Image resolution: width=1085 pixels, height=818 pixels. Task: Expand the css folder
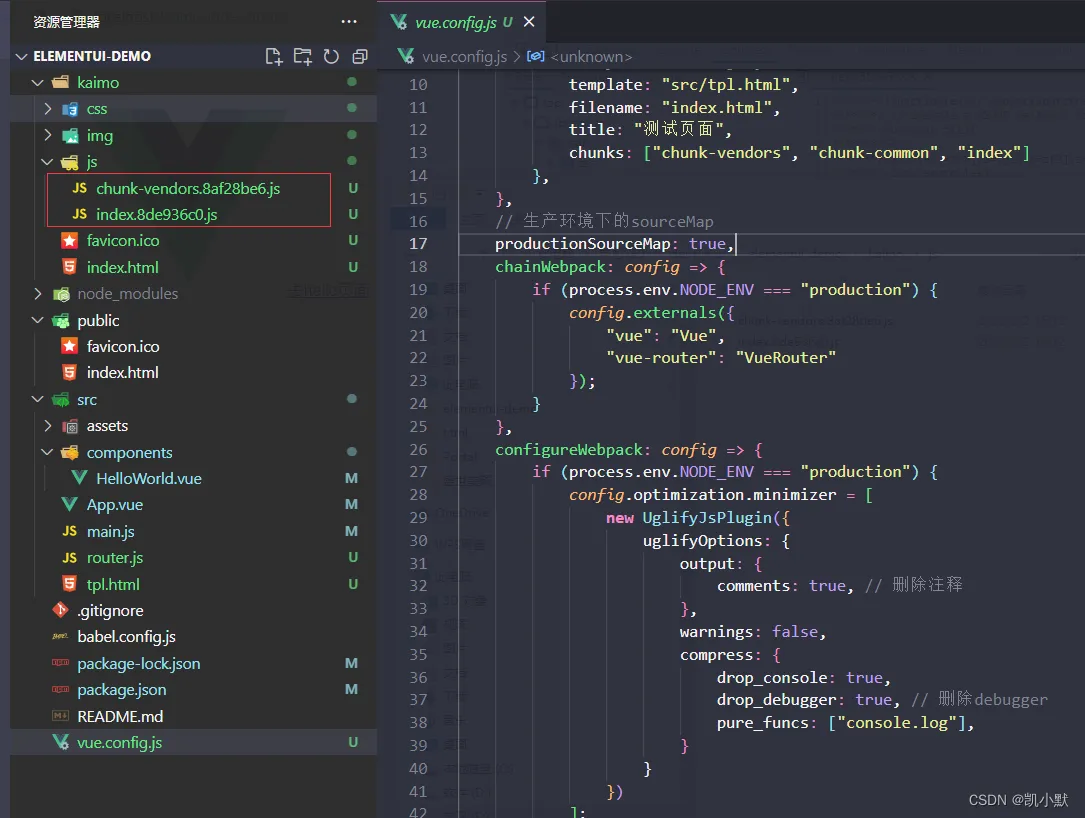[x=48, y=109]
